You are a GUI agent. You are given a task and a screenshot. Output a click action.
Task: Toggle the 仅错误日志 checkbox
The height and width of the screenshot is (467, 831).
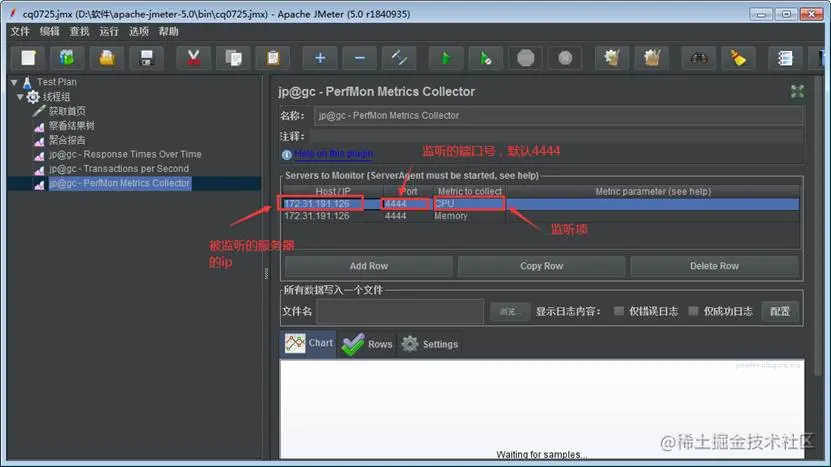coord(618,311)
